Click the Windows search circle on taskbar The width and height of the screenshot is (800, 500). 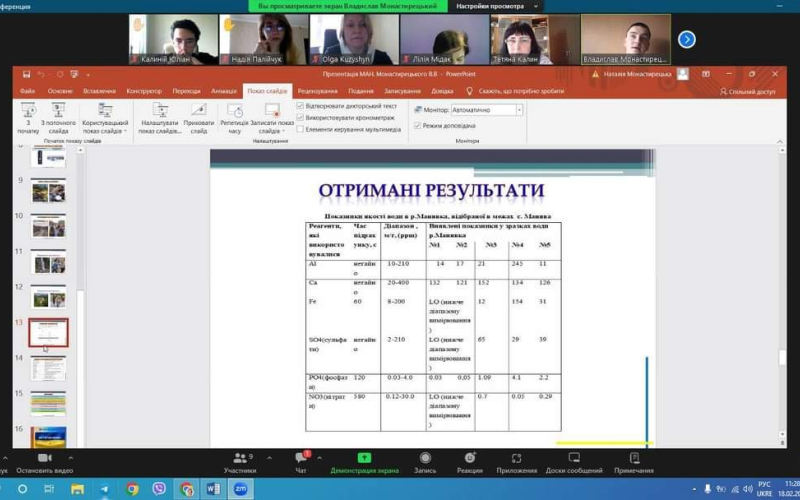point(22,489)
